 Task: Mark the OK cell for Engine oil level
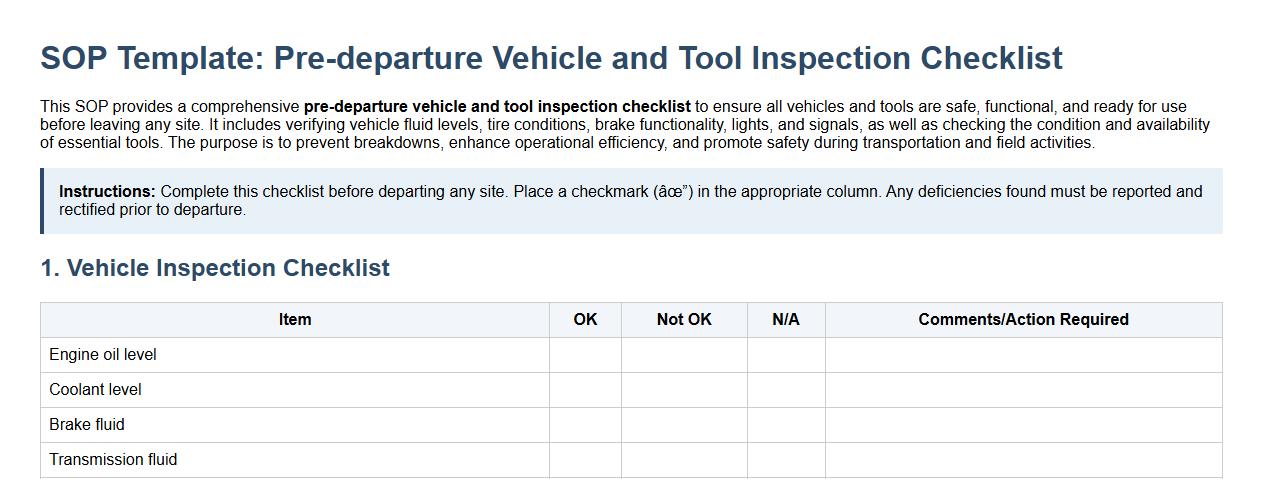[x=585, y=355]
